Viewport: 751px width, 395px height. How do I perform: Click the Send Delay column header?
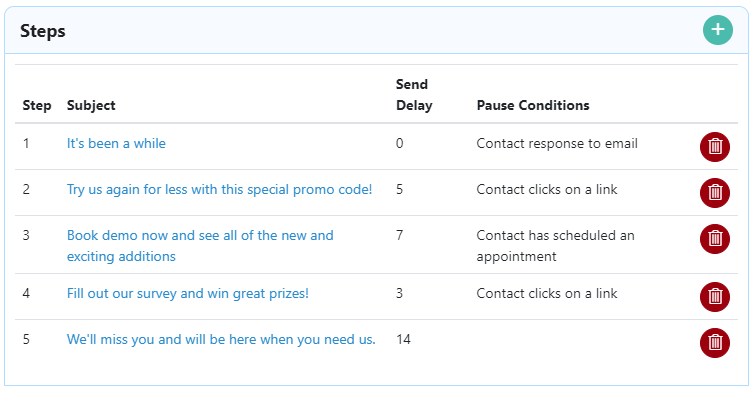pyautogui.click(x=414, y=95)
